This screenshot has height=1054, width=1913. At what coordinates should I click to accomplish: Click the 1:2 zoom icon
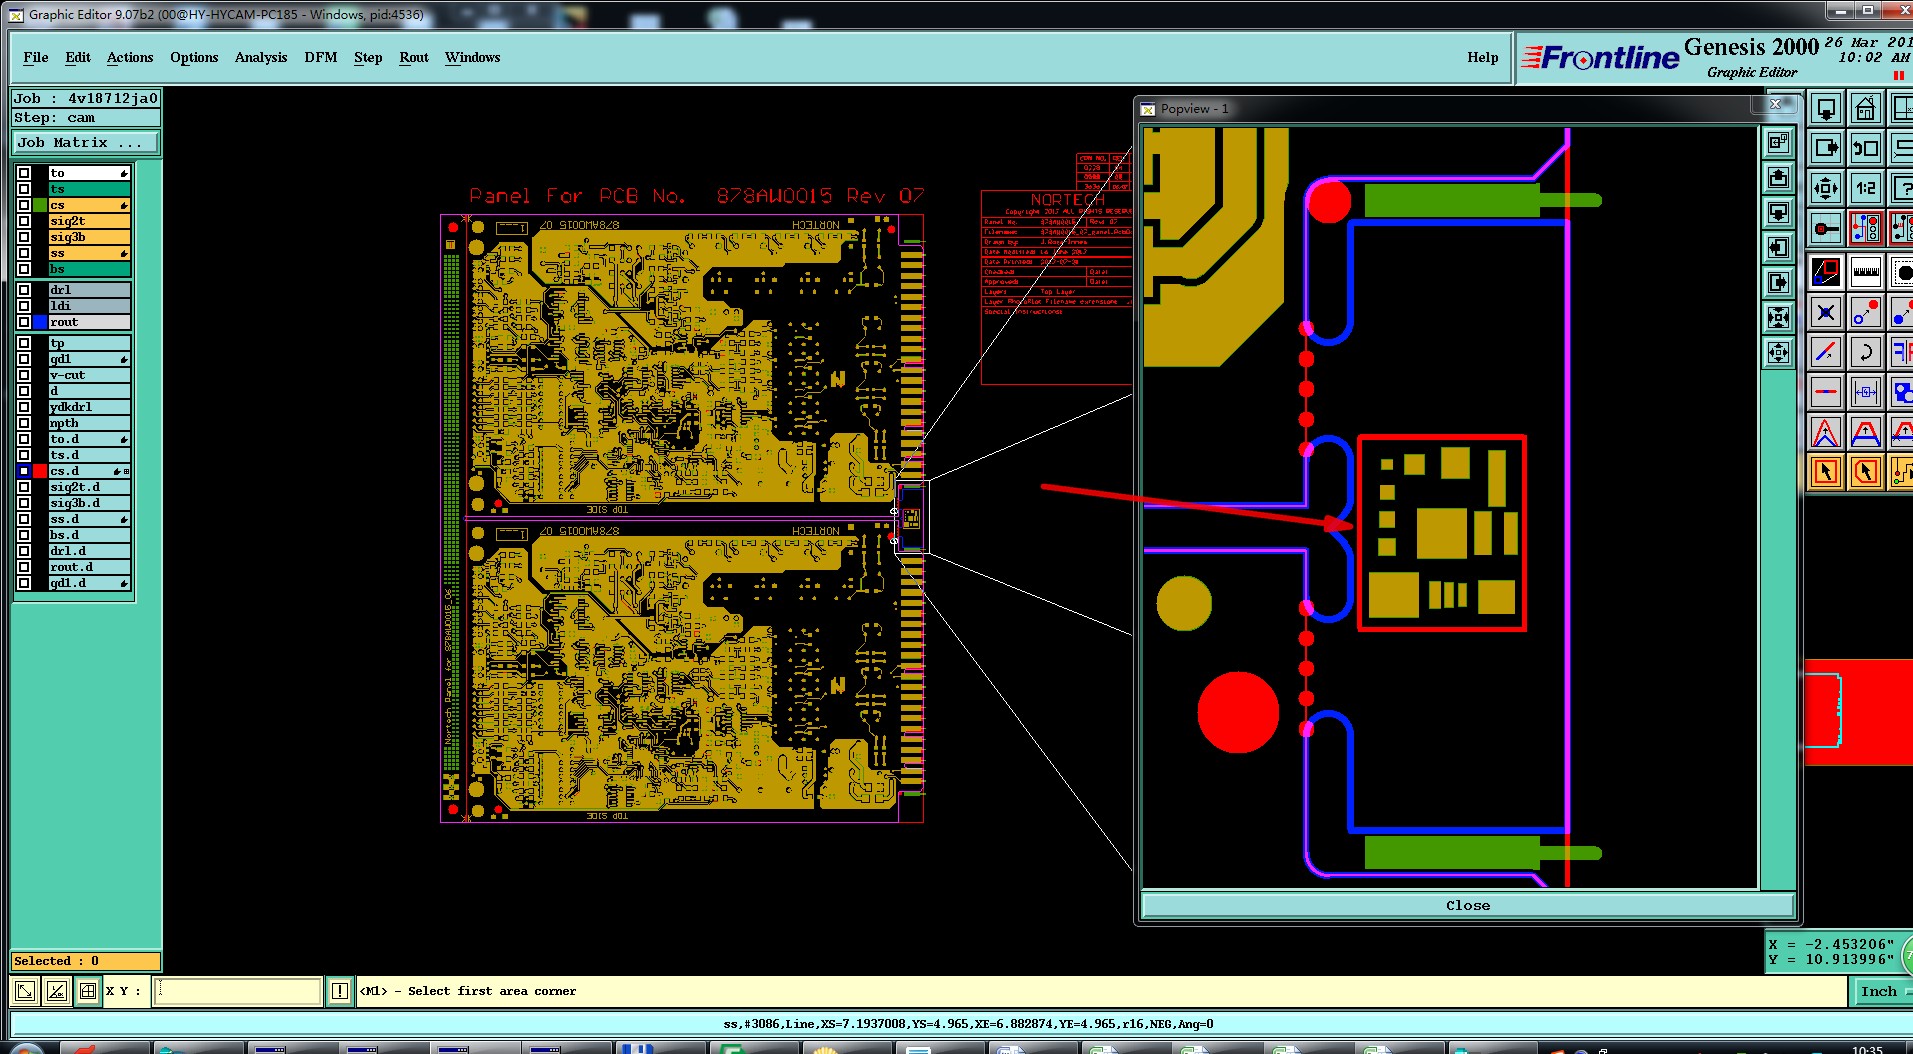[x=1865, y=188]
